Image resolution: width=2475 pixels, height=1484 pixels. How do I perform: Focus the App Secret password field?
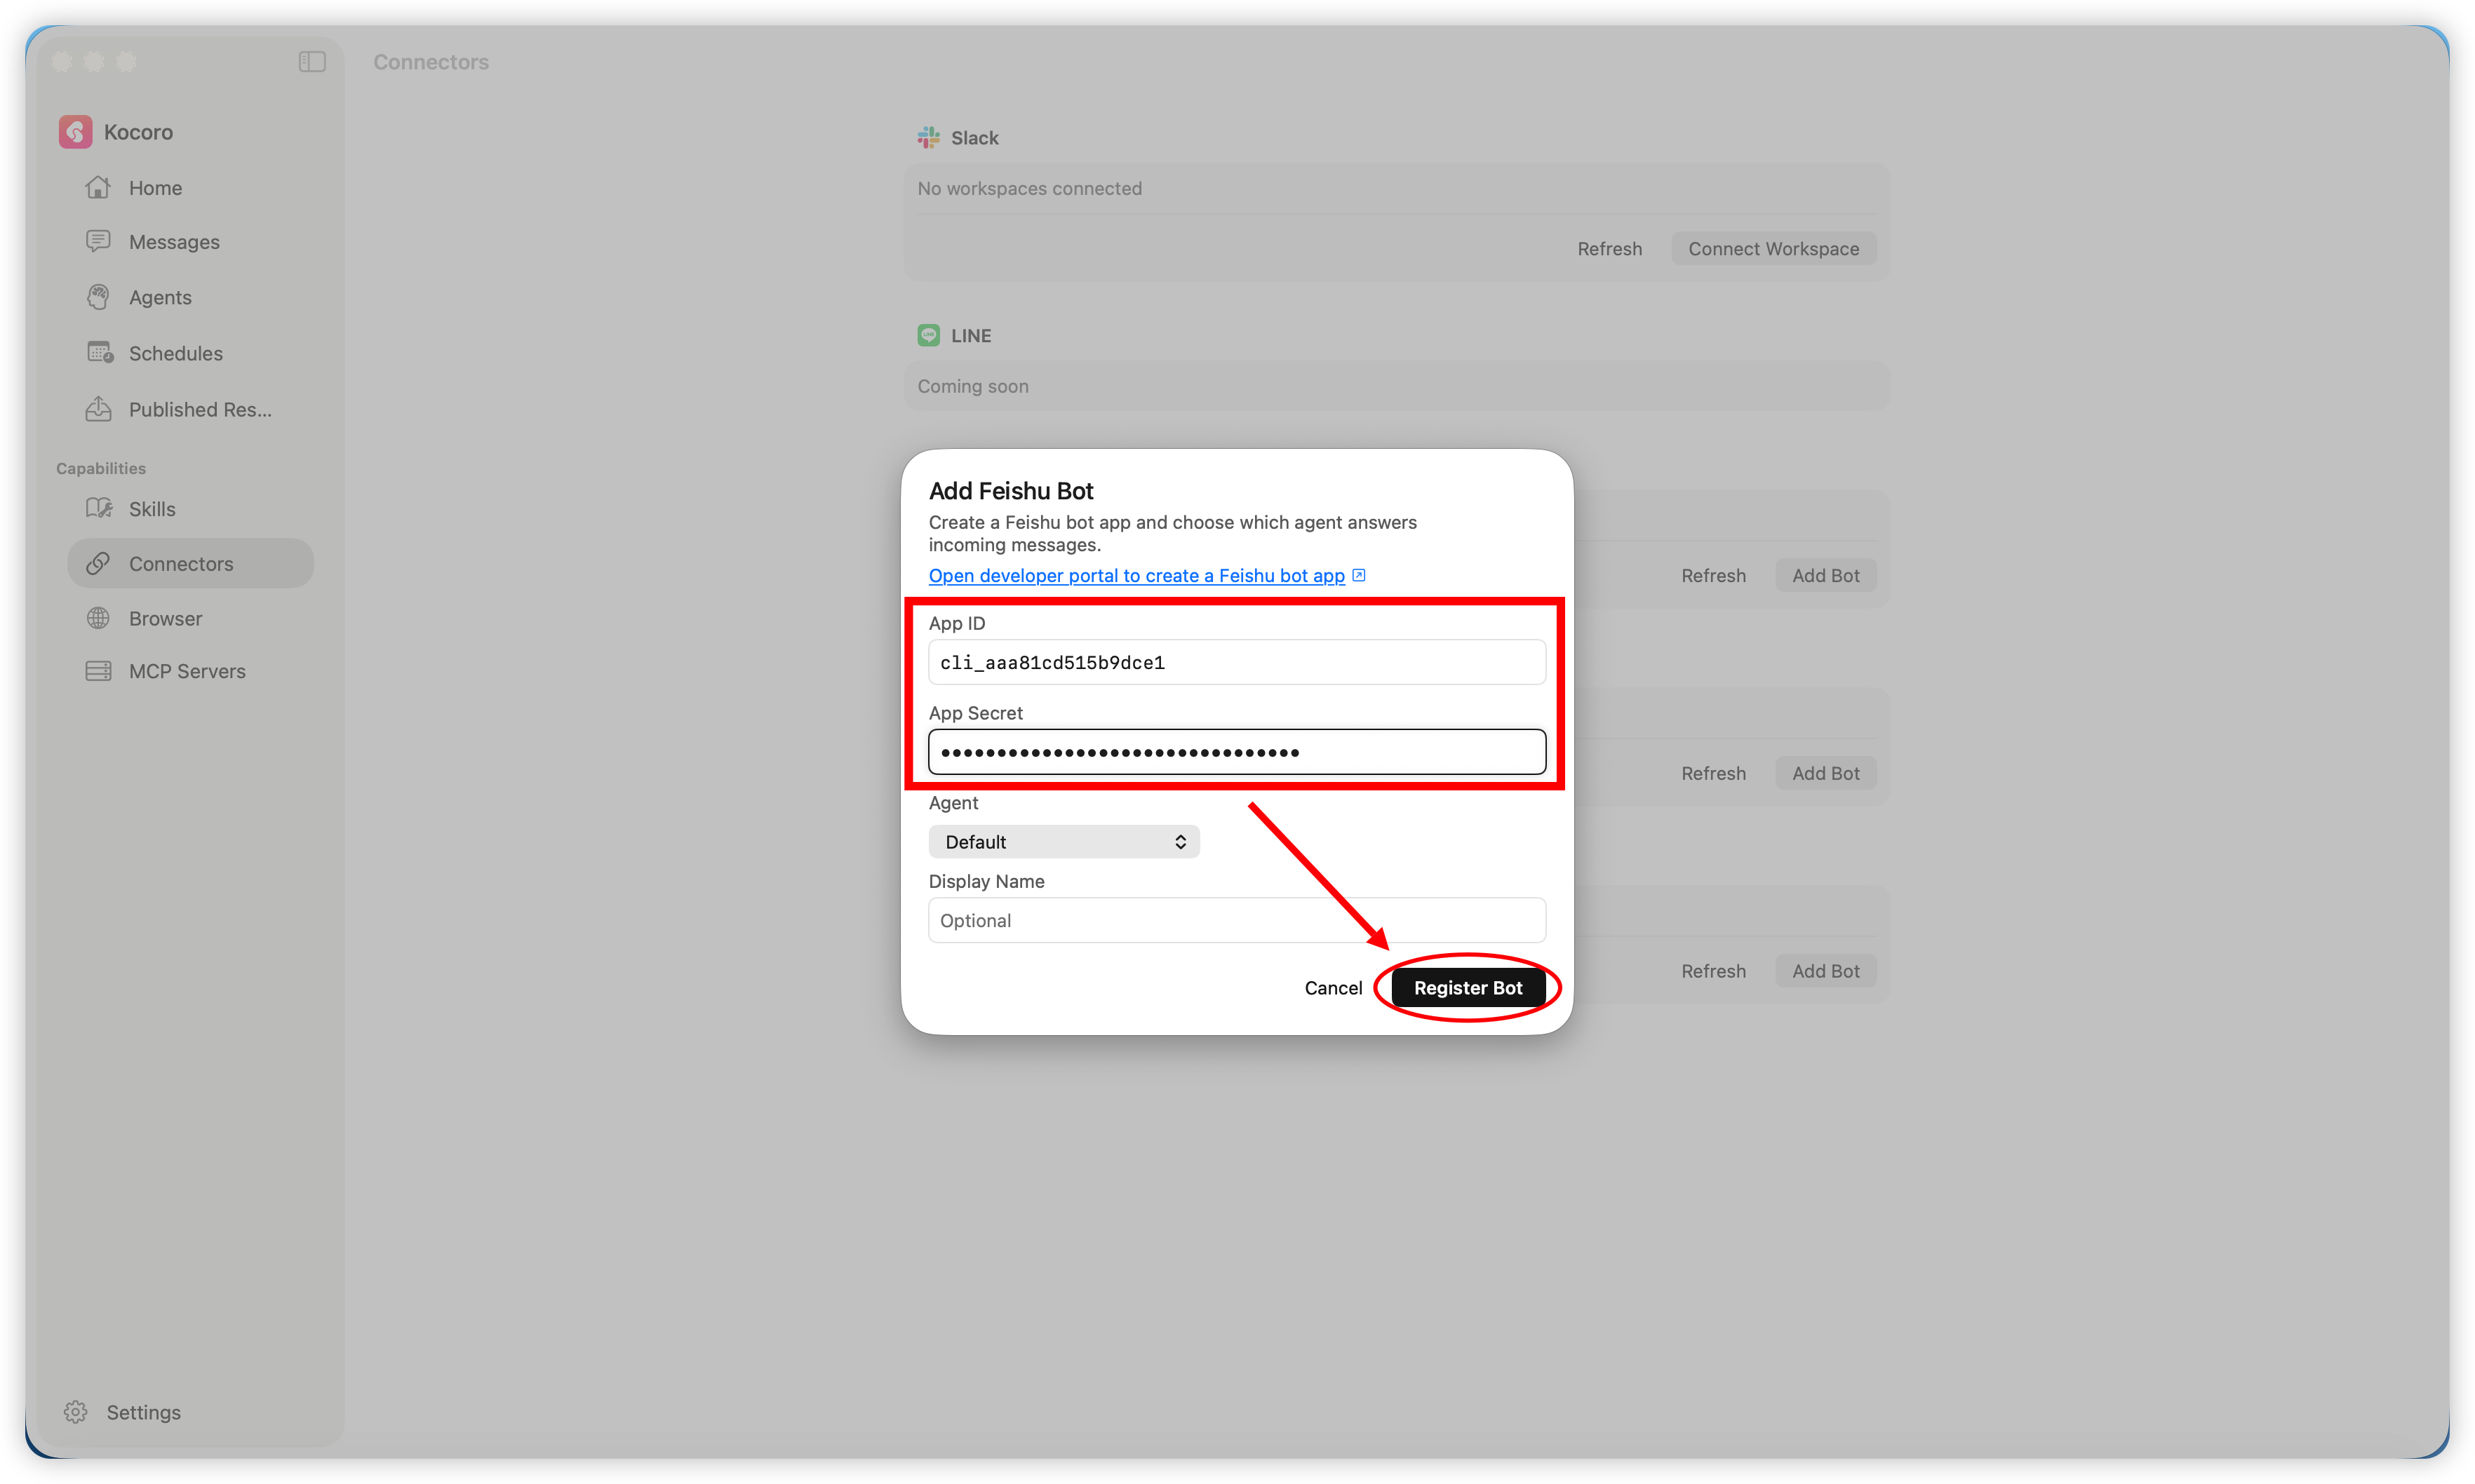(x=1236, y=752)
